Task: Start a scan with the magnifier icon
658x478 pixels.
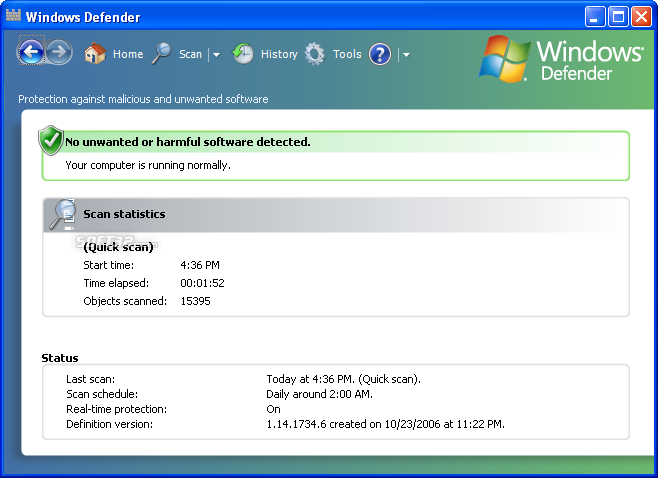Action: click(162, 53)
